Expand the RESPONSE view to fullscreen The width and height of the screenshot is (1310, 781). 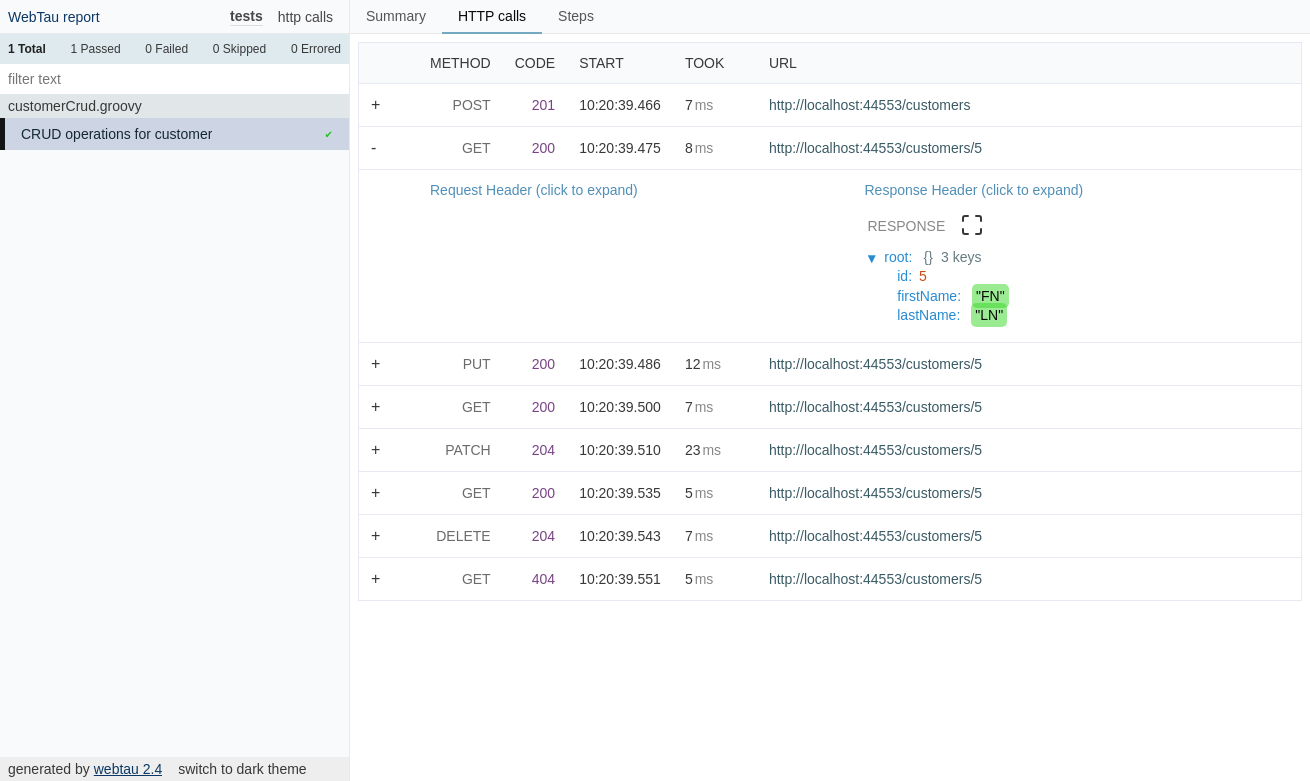point(971,225)
